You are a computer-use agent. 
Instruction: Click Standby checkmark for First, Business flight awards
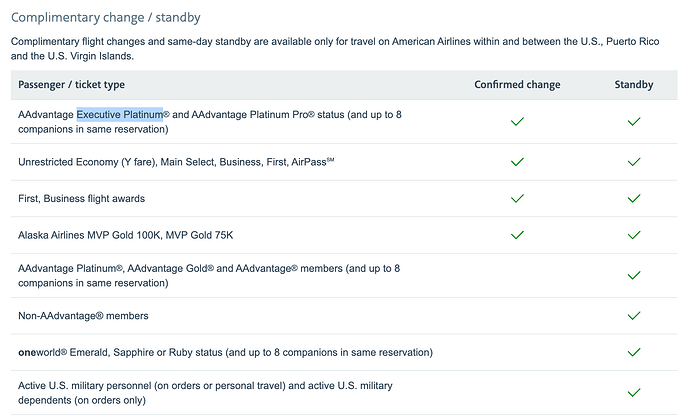point(633,198)
